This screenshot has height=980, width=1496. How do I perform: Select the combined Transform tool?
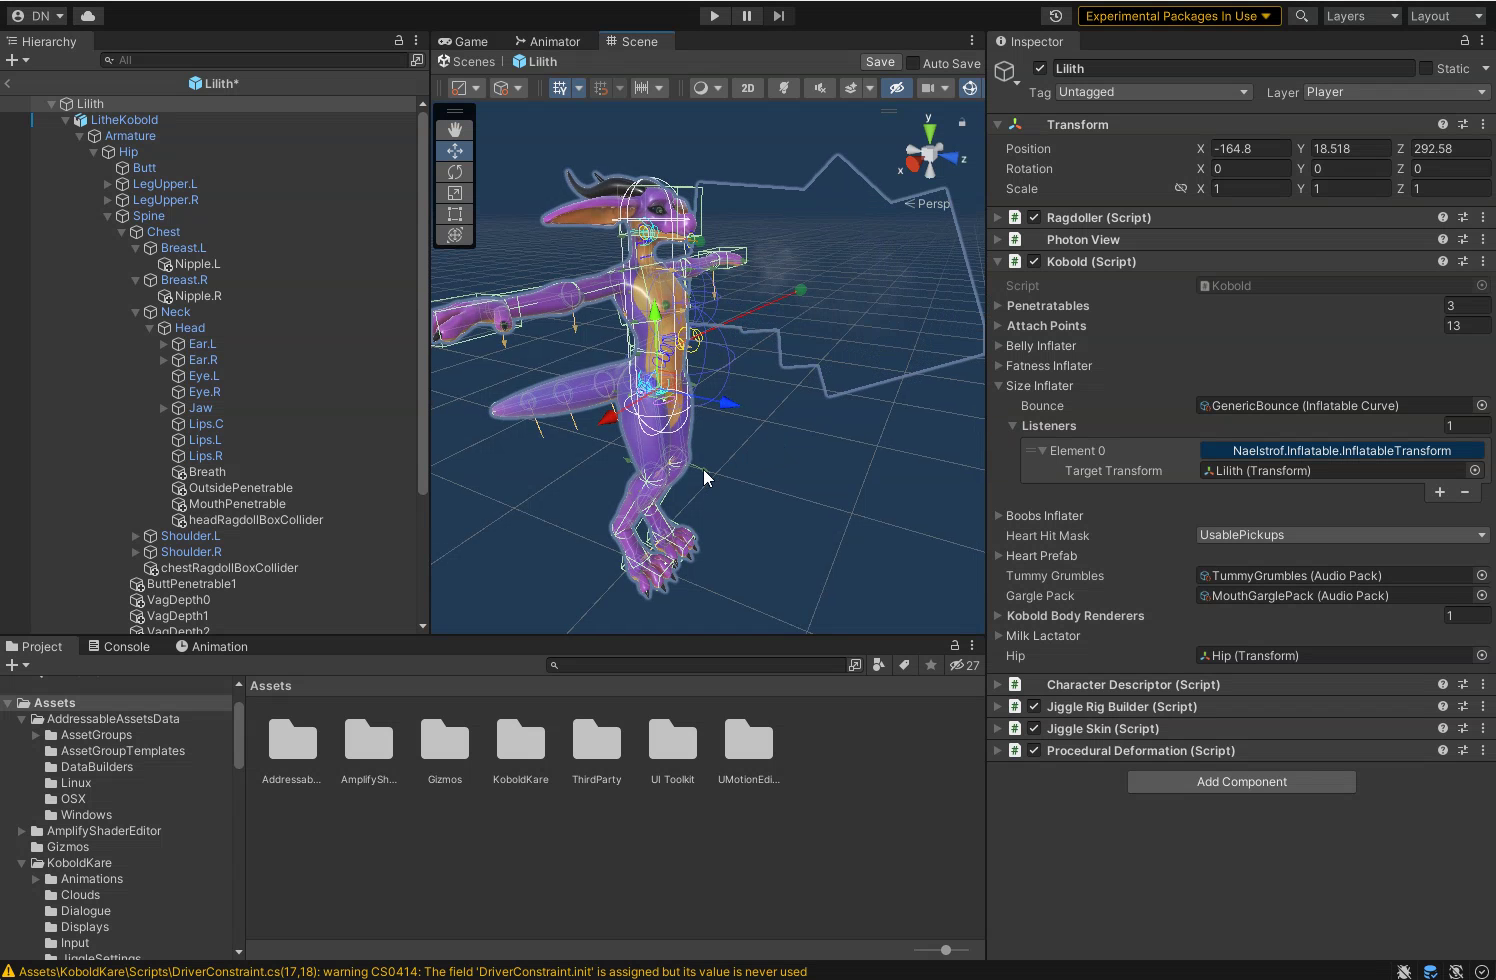455,235
